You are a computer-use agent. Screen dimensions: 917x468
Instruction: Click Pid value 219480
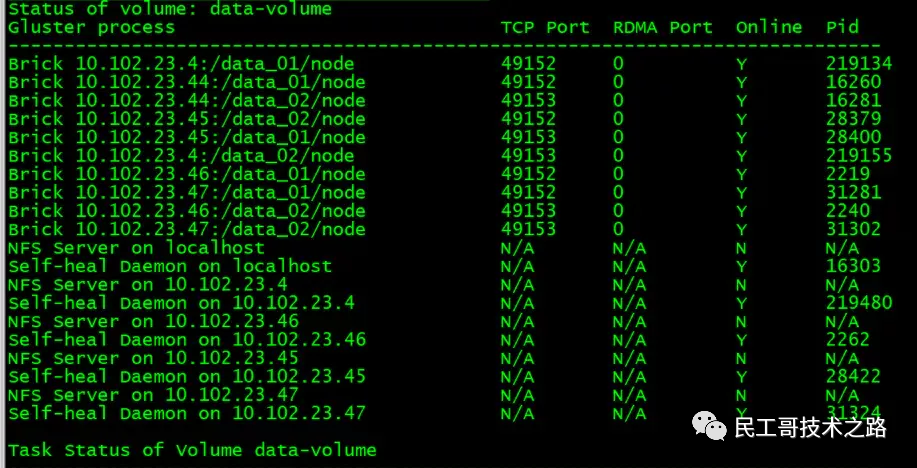[859, 303]
